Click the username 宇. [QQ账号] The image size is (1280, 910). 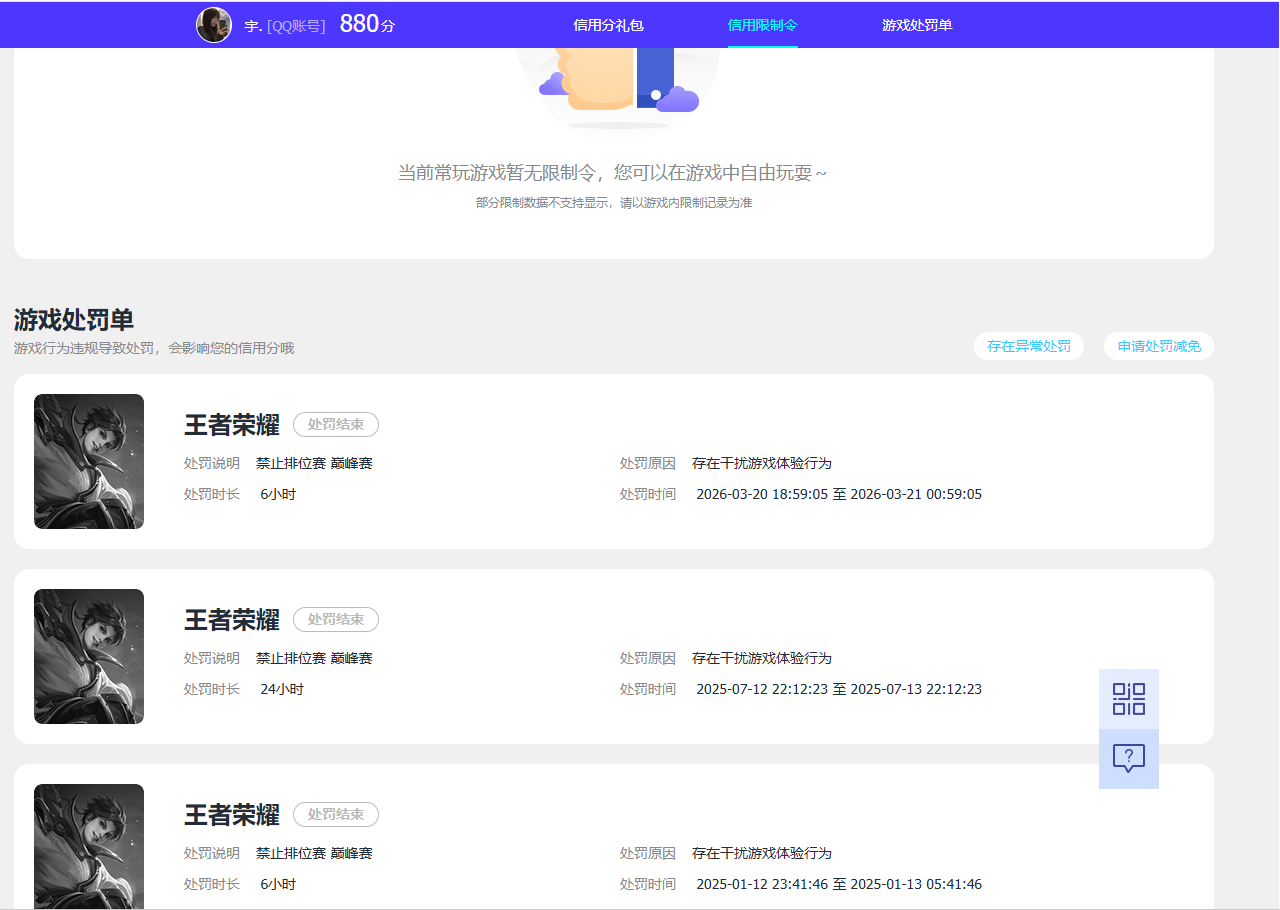[285, 26]
